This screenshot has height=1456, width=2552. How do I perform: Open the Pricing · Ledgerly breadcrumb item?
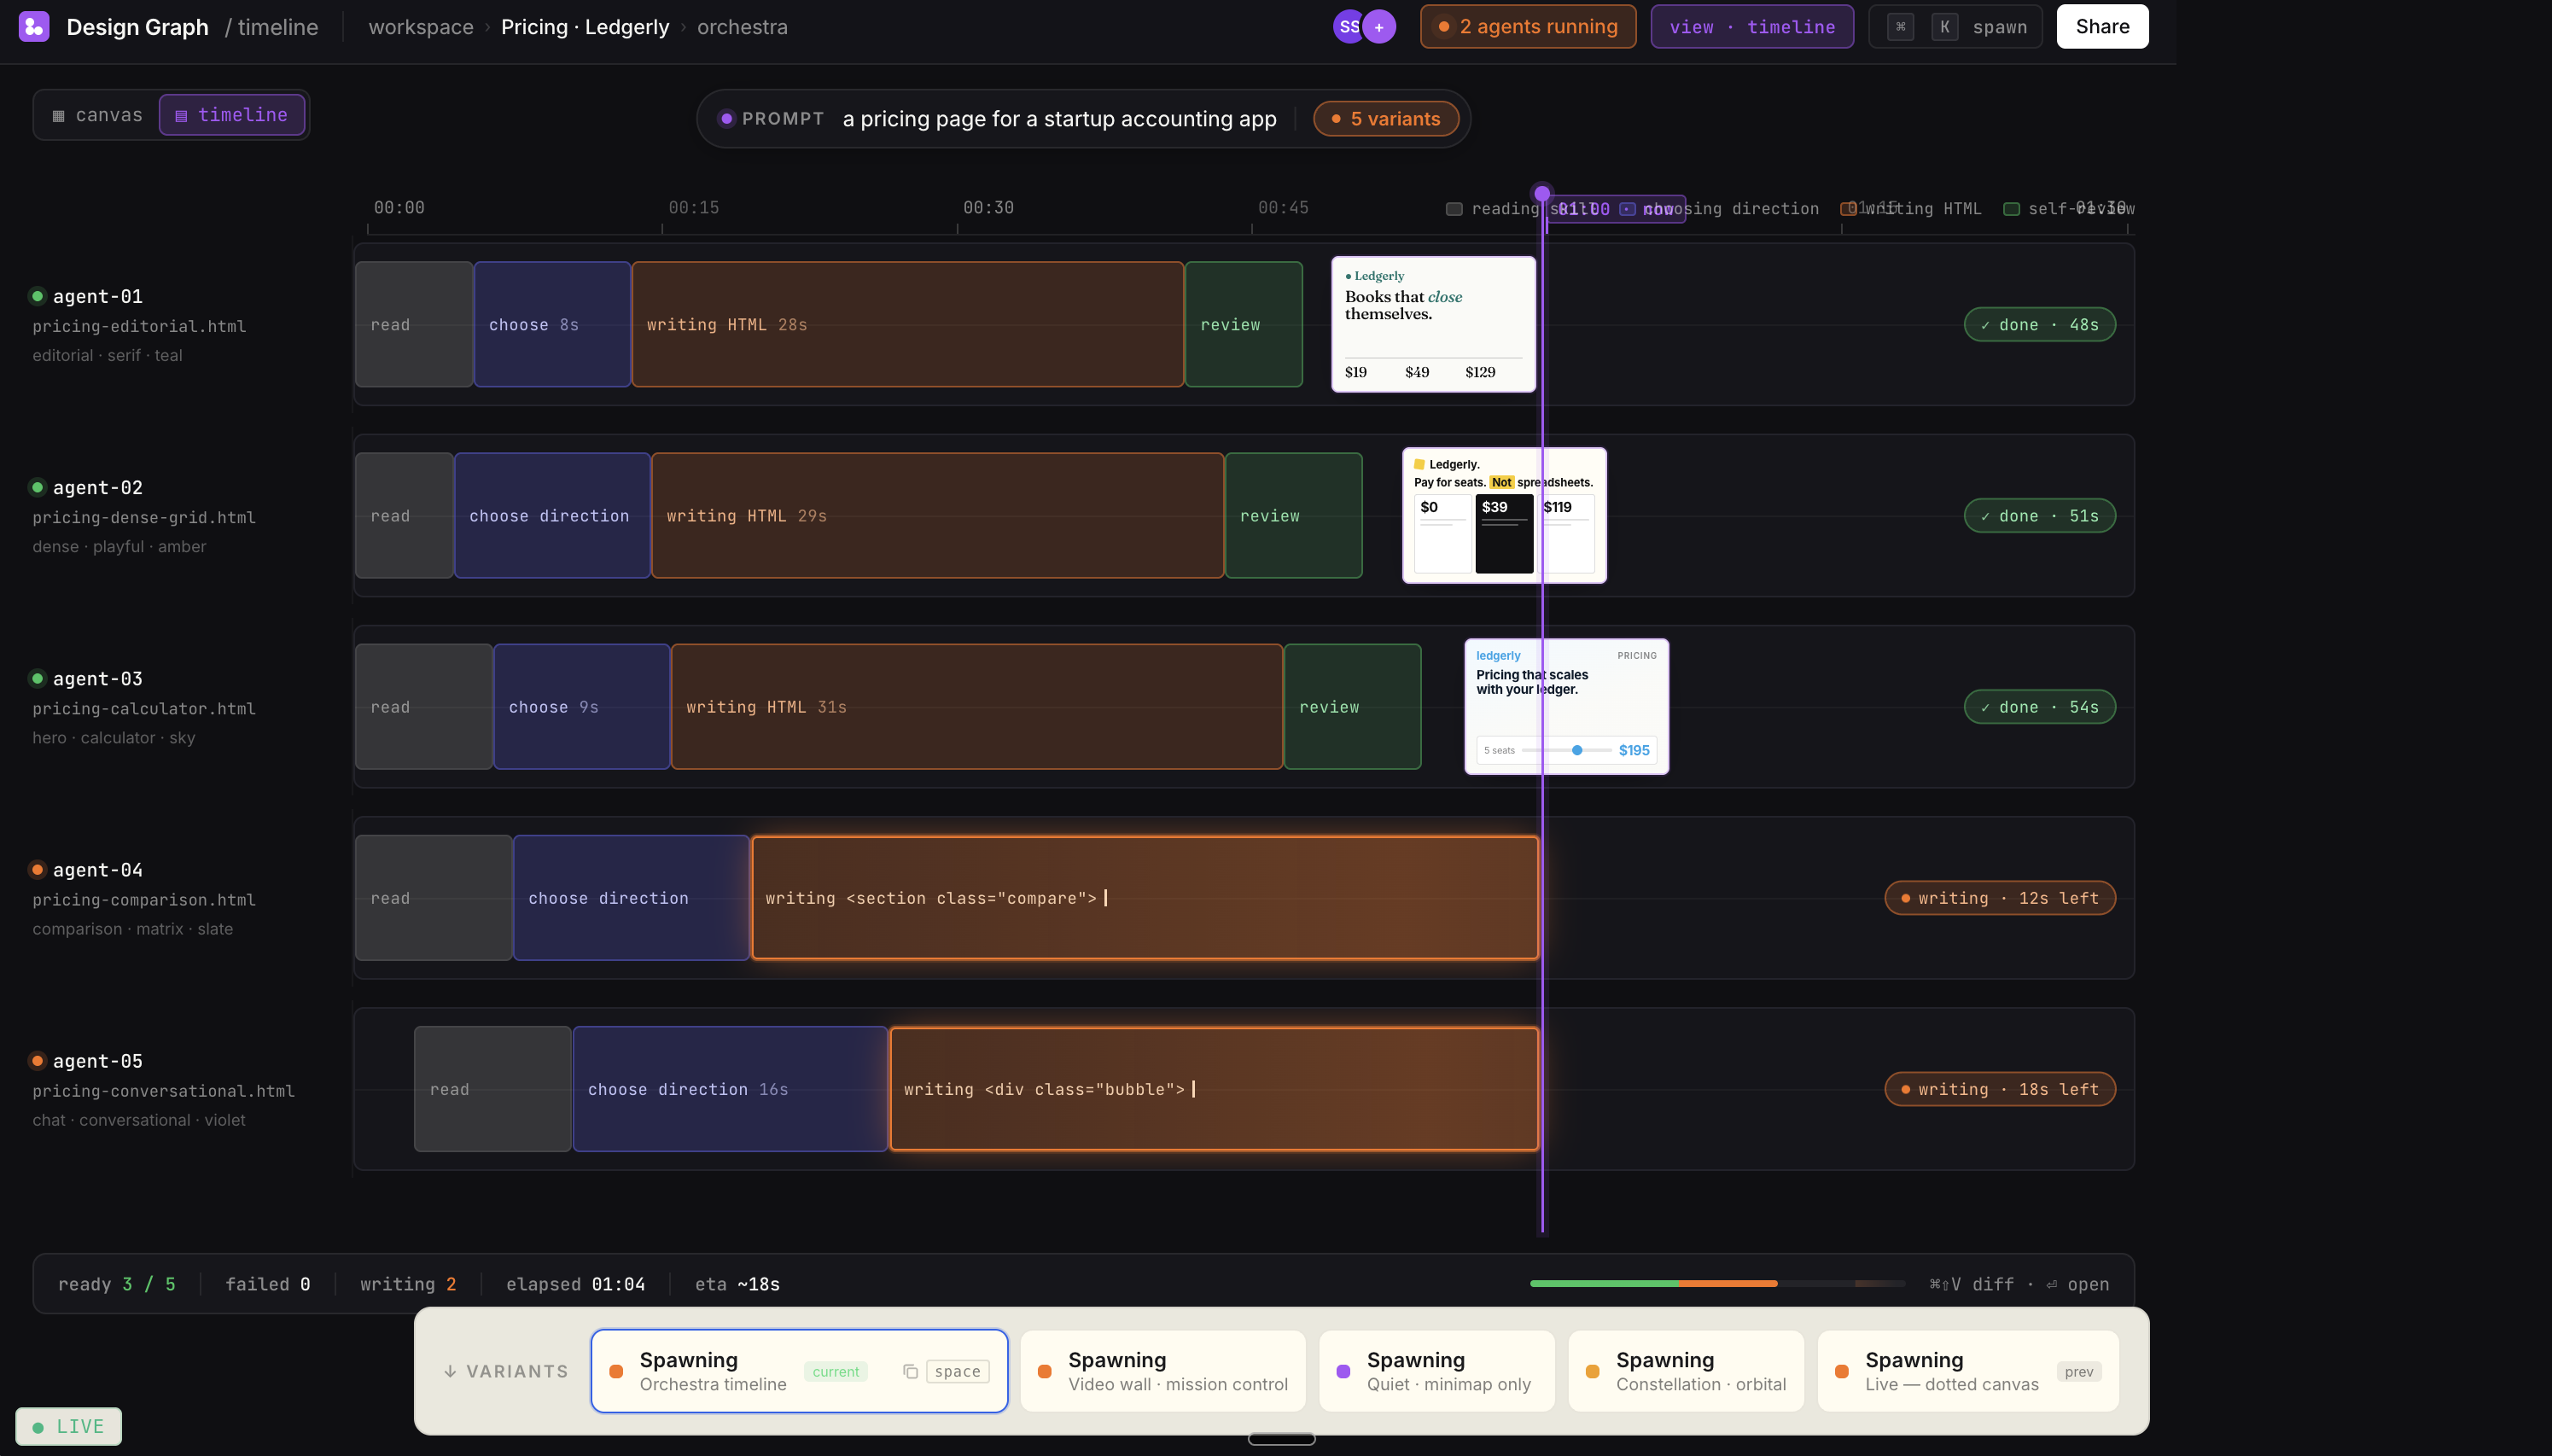(584, 26)
